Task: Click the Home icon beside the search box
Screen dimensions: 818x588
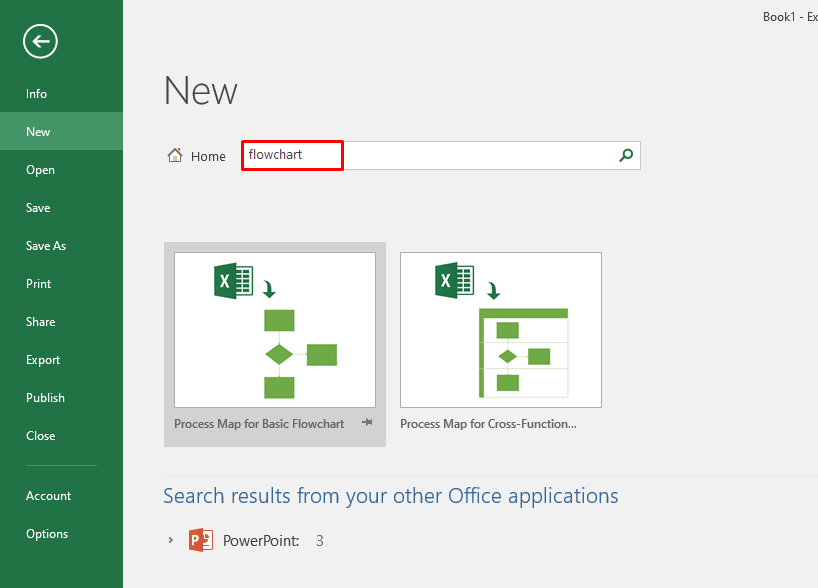Action: (175, 155)
